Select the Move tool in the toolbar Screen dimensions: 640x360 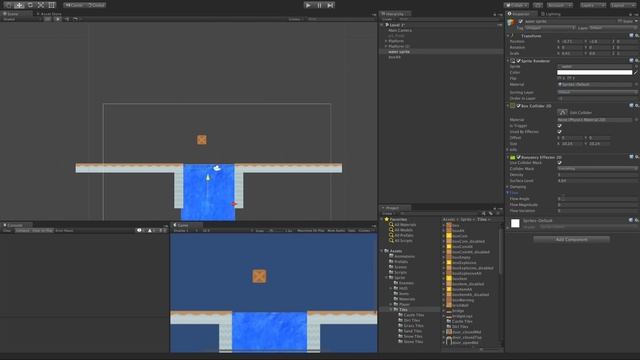(19, 5)
